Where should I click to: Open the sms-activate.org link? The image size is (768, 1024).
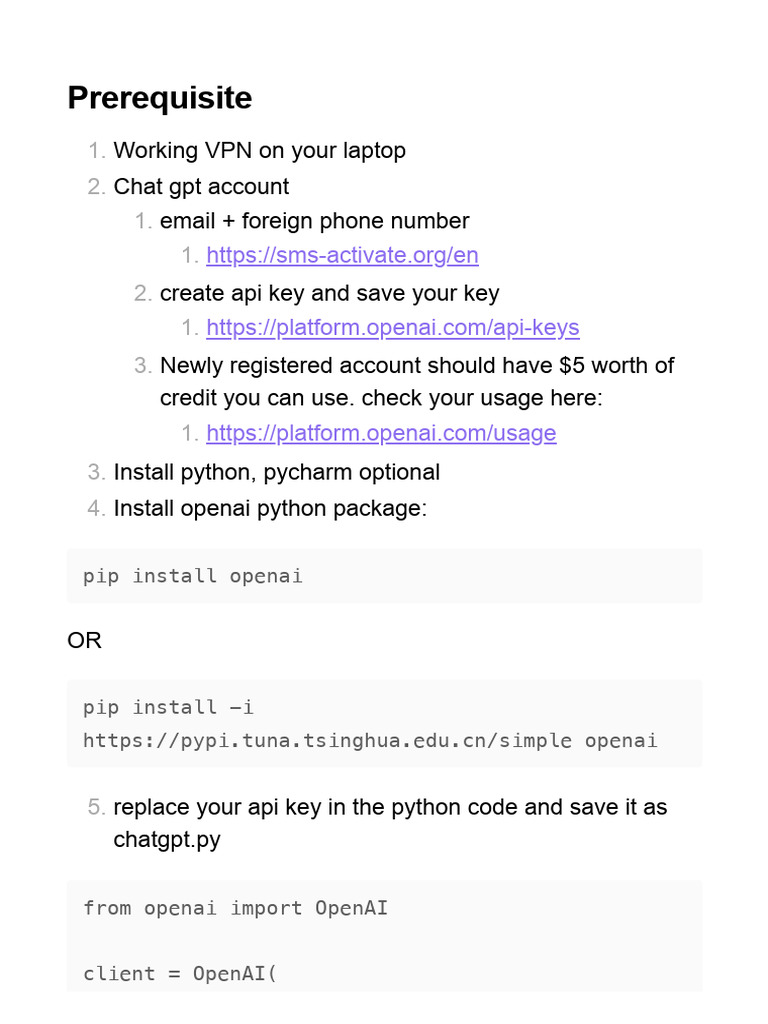[x=342, y=255]
